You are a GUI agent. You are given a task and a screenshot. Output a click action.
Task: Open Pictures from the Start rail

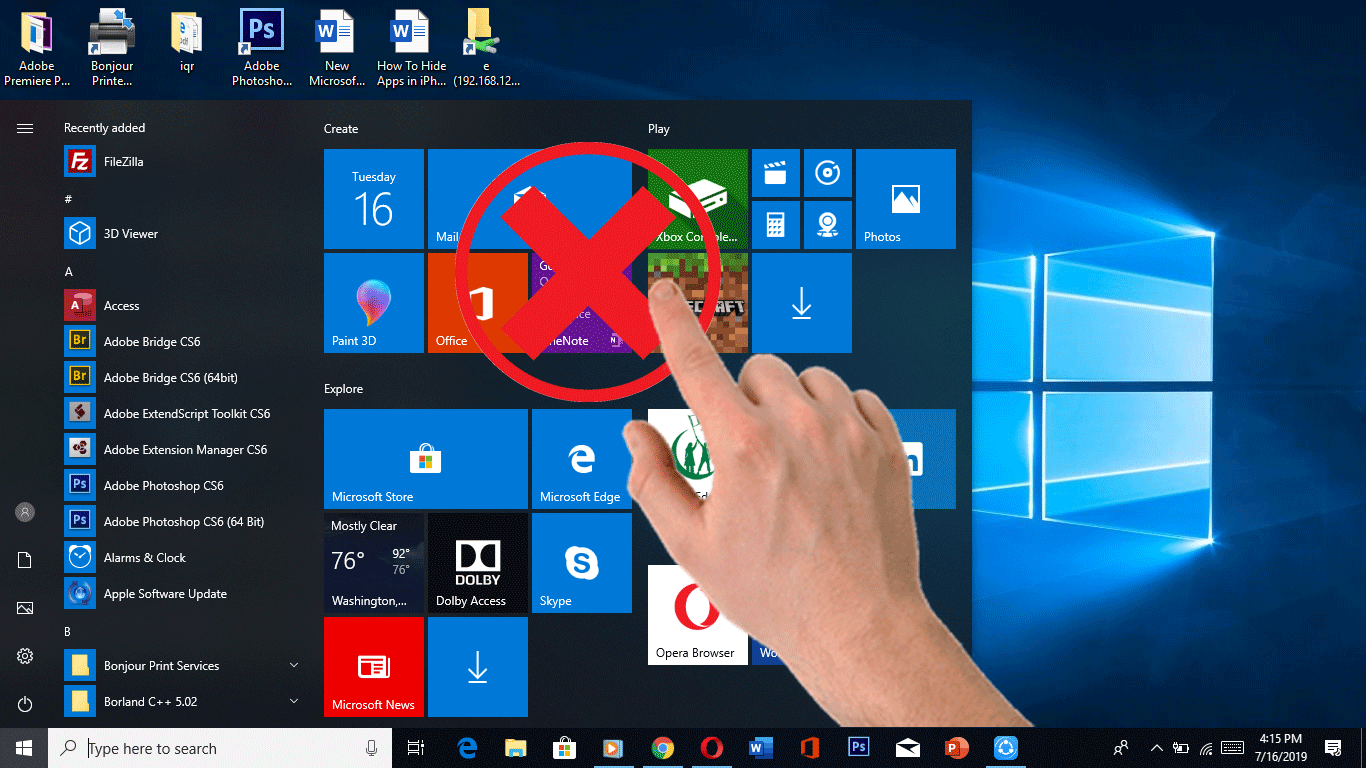tap(25, 609)
